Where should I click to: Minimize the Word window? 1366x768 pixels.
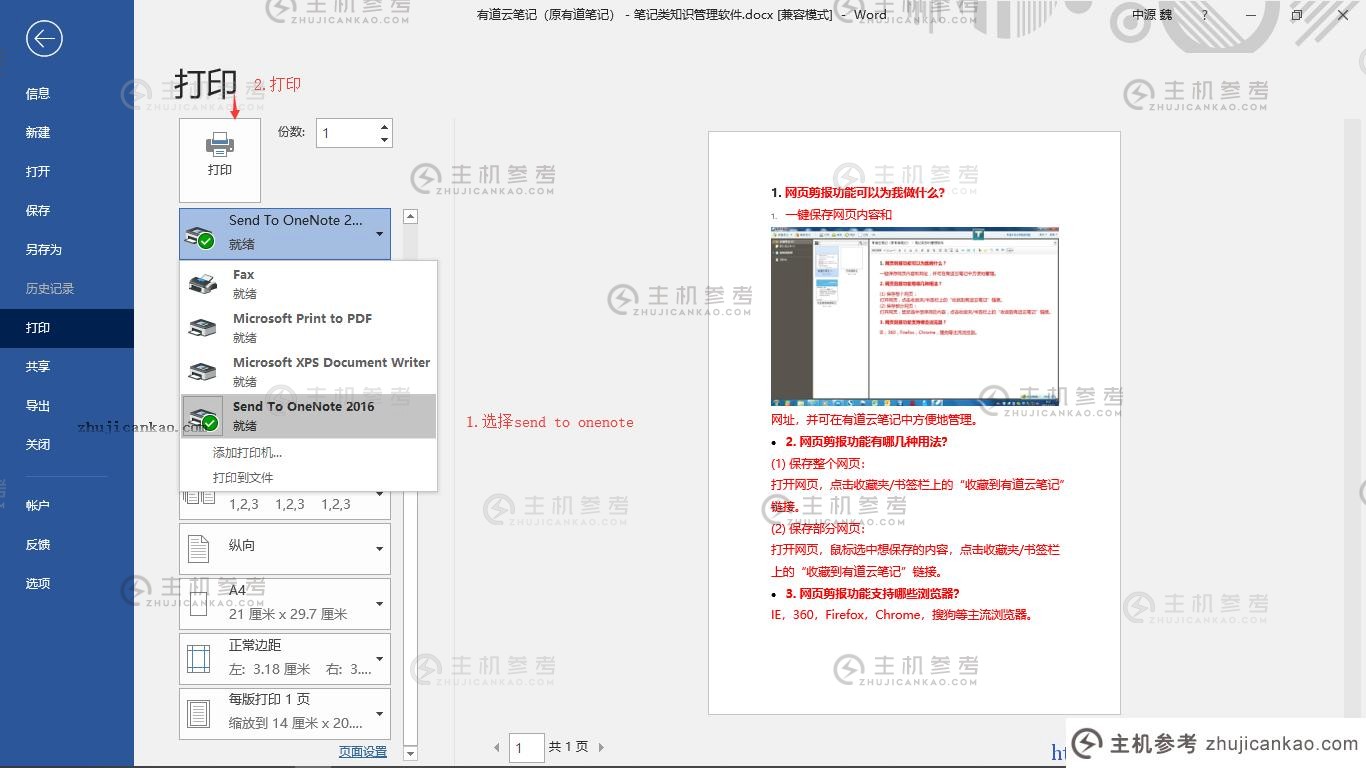pyautogui.click(x=1251, y=15)
